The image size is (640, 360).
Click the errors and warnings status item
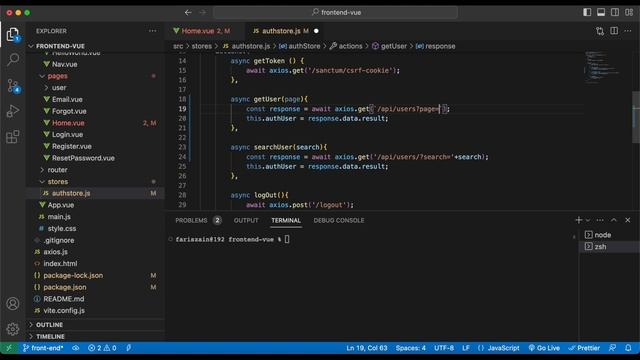click(x=102, y=348)
